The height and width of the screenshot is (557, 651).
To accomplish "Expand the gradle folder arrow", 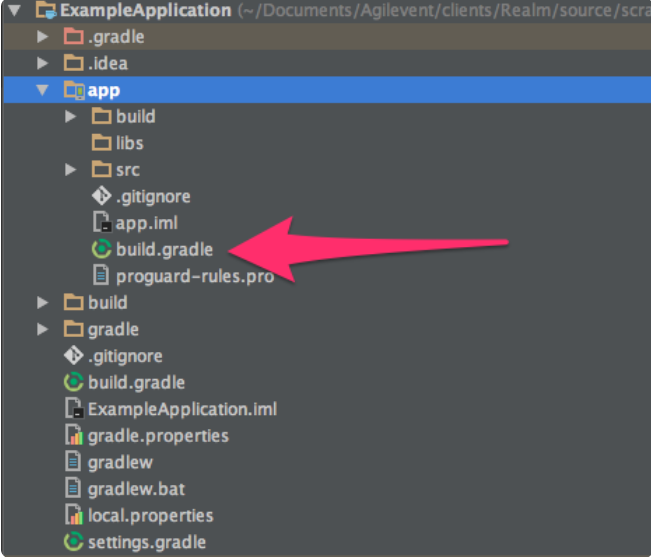I will (x=42, y=329).
